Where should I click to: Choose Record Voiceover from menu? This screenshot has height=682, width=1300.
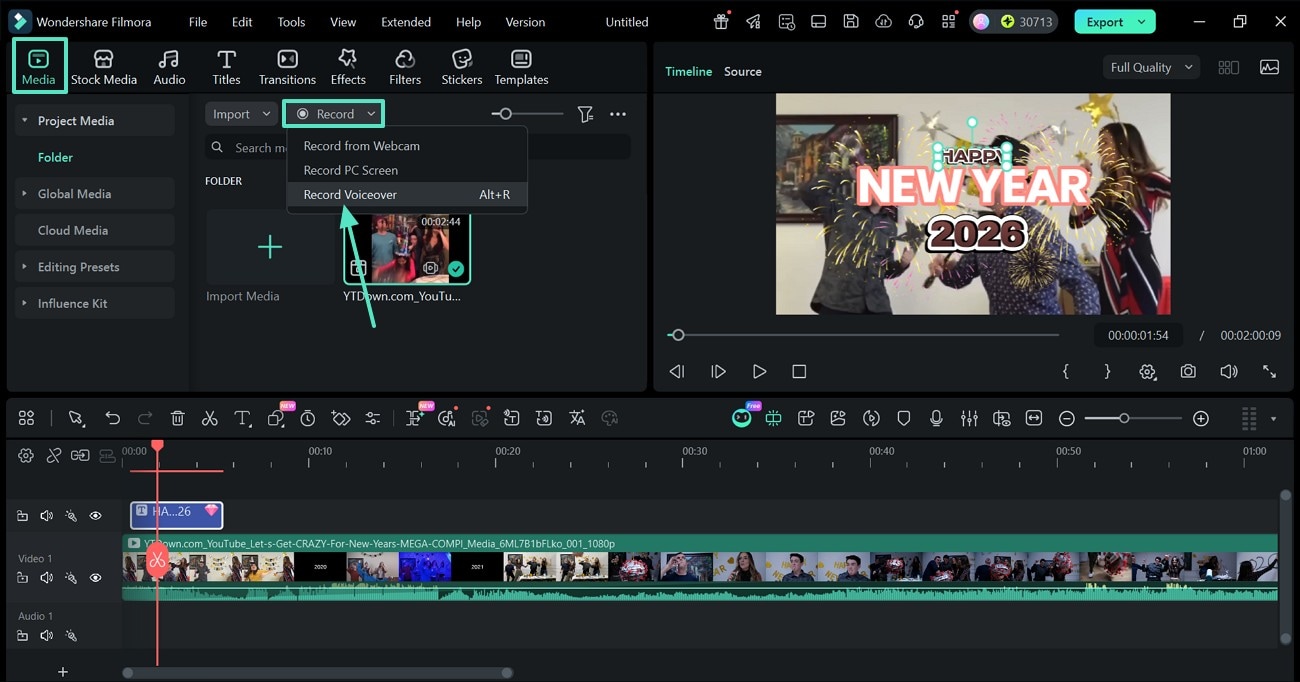[x=407, y=194]
